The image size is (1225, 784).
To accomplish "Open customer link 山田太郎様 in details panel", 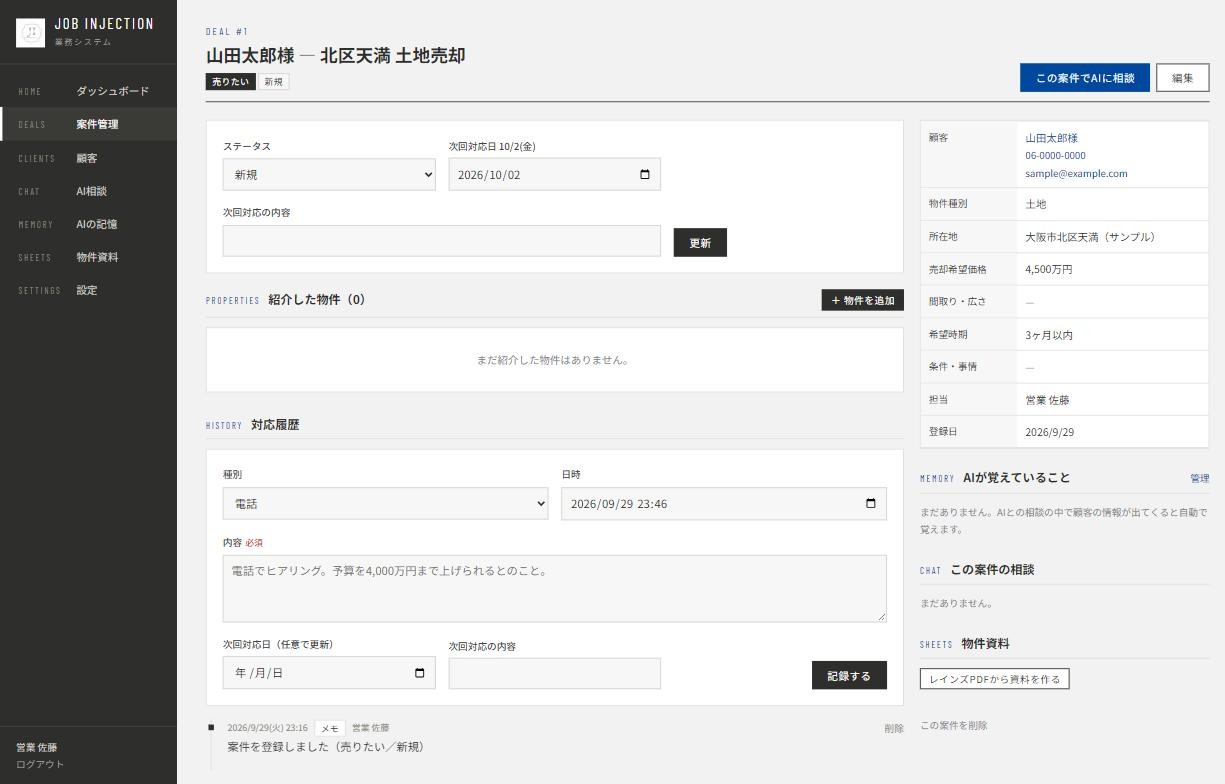I will click(x=1051, y=138).
